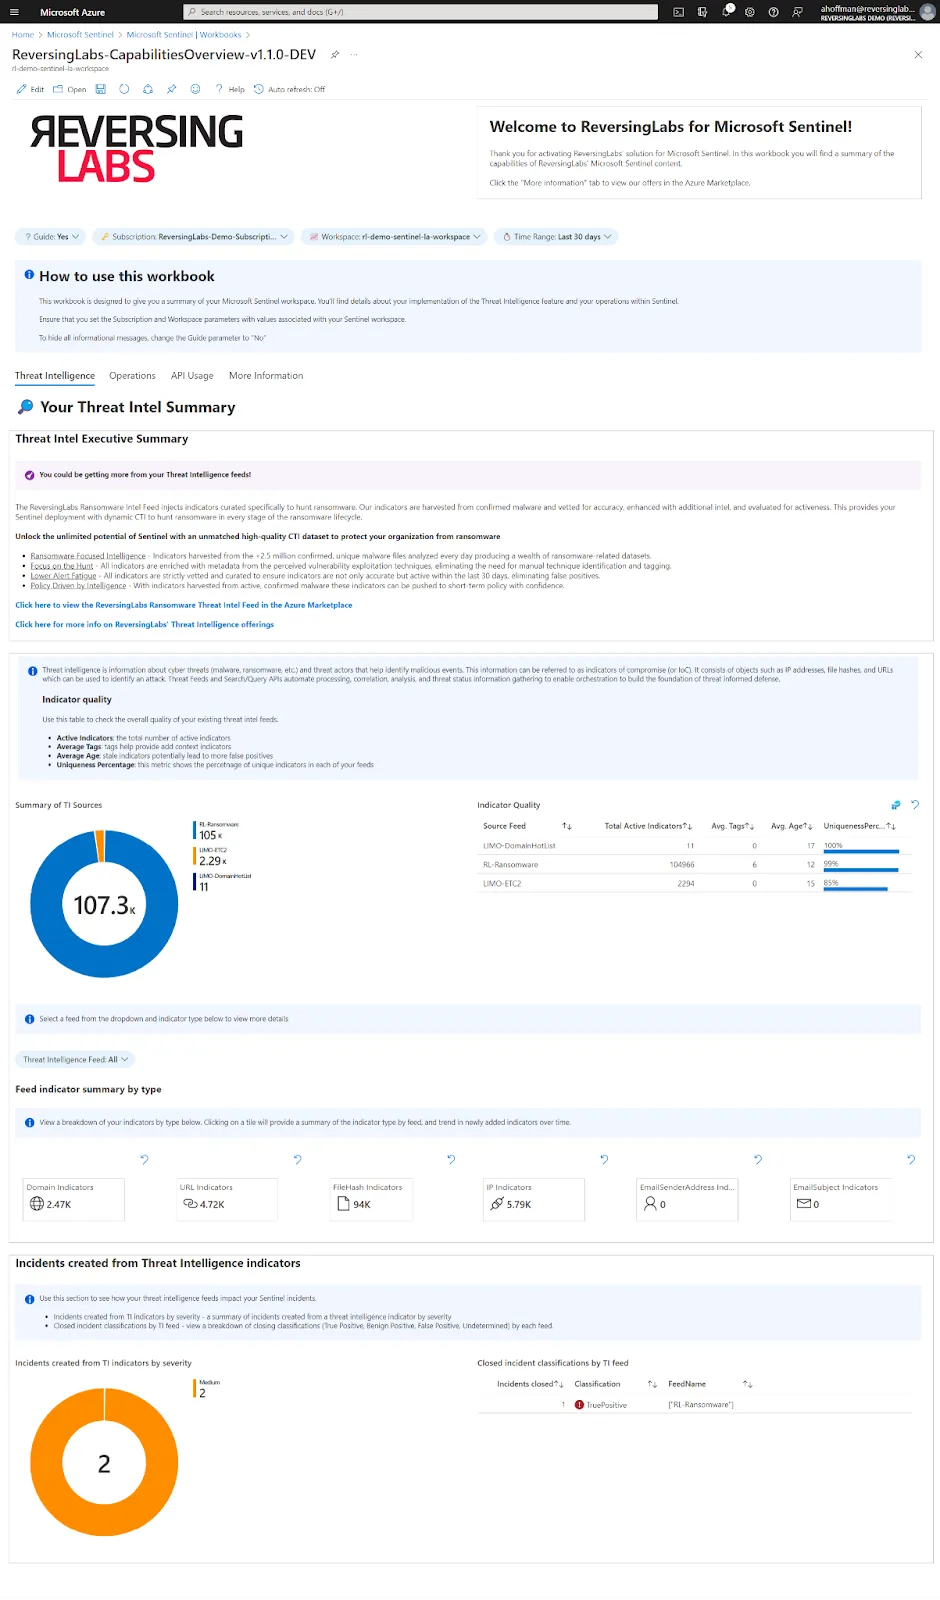Open the Guide: Yes dropdown
Viewport: 940px width, 1600px height.
pos(52,237)
